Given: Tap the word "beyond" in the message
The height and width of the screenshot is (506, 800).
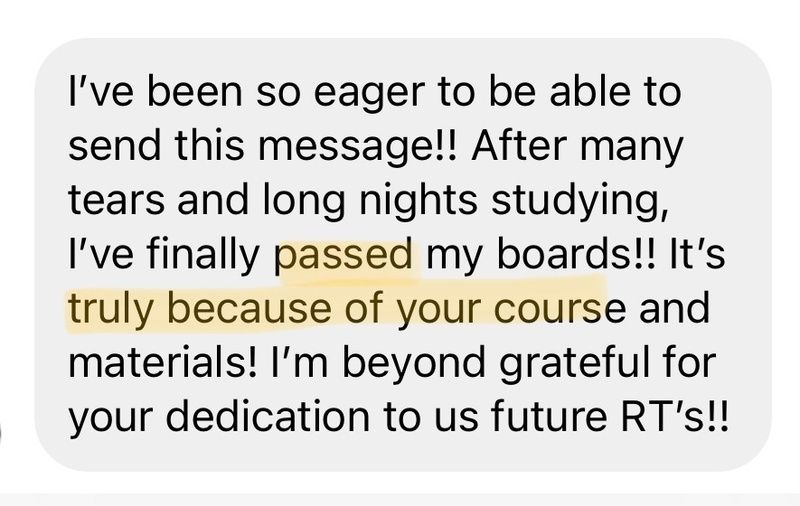Looking at the screenshot, I should [x=413, y=364].
